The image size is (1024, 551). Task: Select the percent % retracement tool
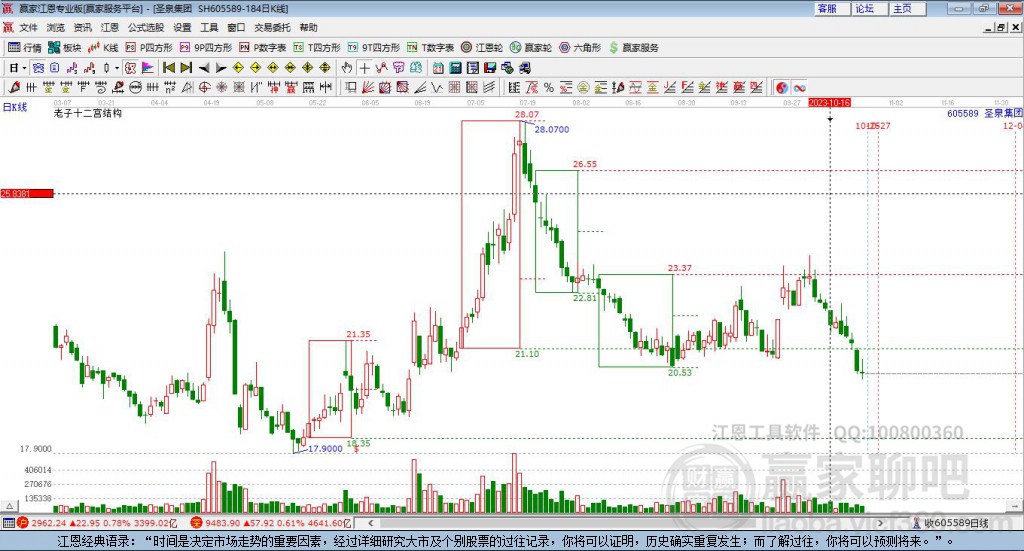pos(549,87)
